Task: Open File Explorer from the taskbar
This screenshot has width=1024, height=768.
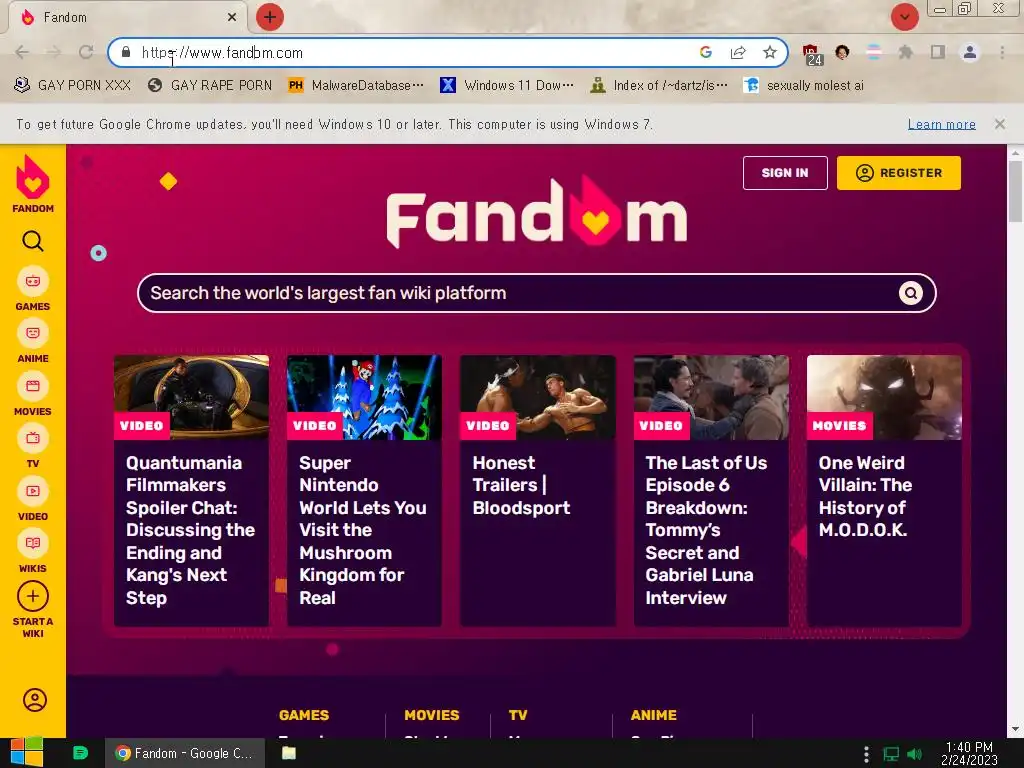Action: click(289, 753)
